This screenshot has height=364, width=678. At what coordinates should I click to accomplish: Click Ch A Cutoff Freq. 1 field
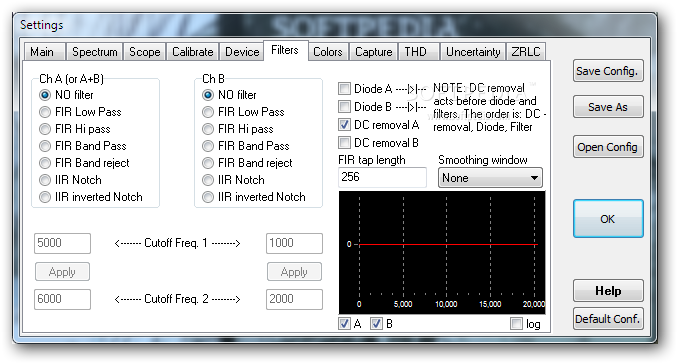[62, 243]
